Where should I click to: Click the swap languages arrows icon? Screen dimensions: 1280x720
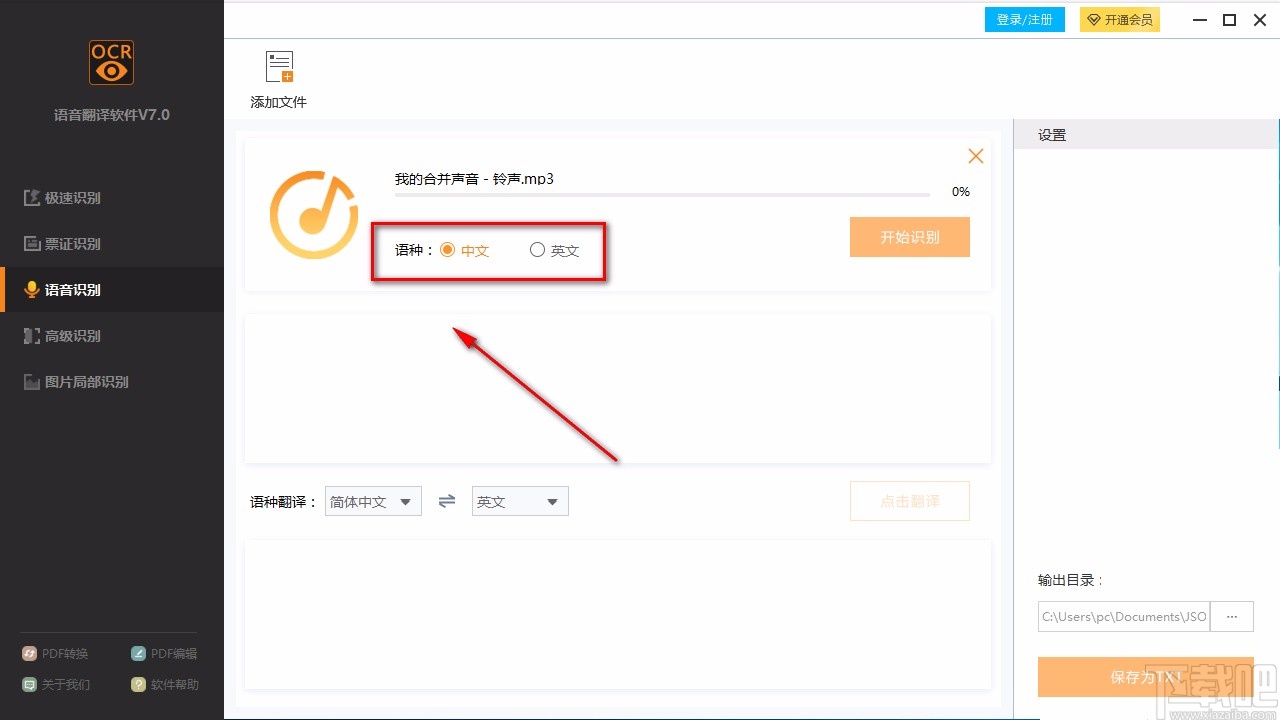pyautogui.click(x=446, y=500)
